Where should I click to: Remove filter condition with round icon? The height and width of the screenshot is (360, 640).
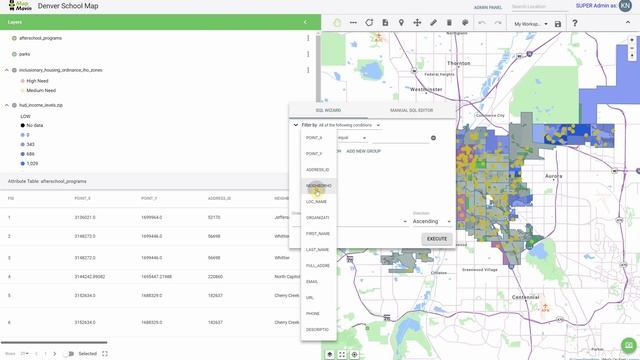pos(433,138)
